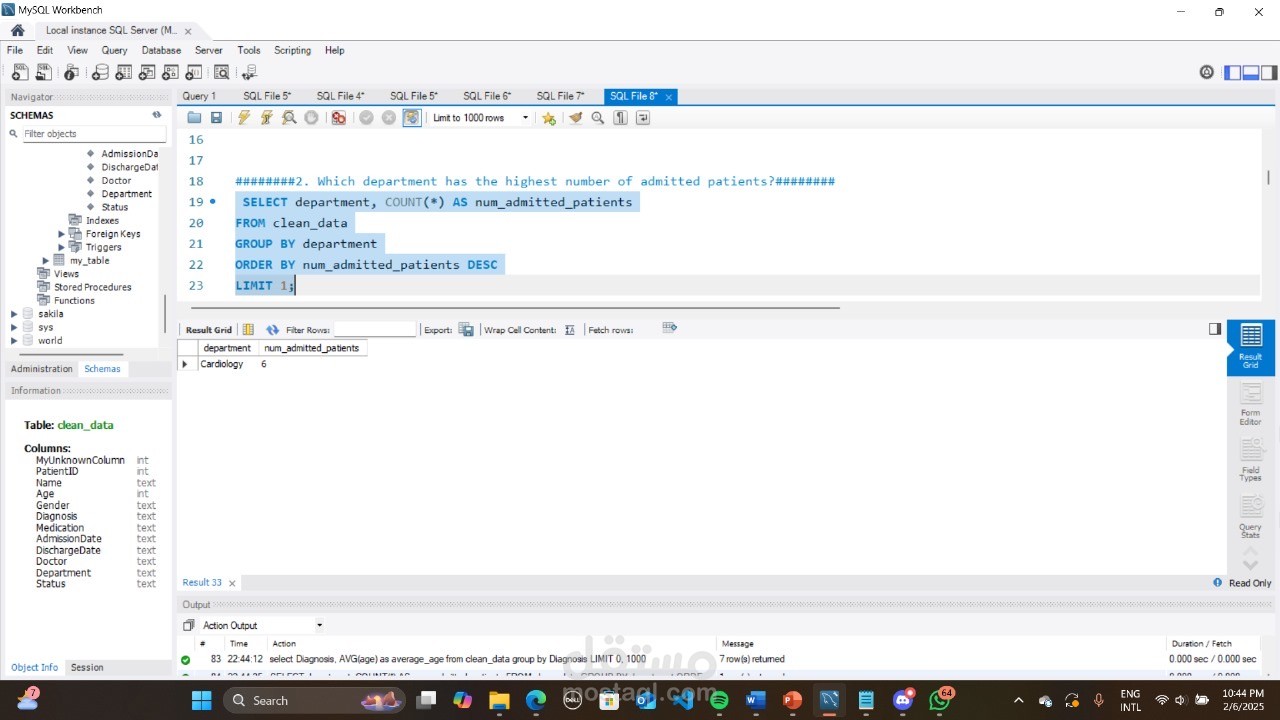Refresh the result grid data

(272, 330)
